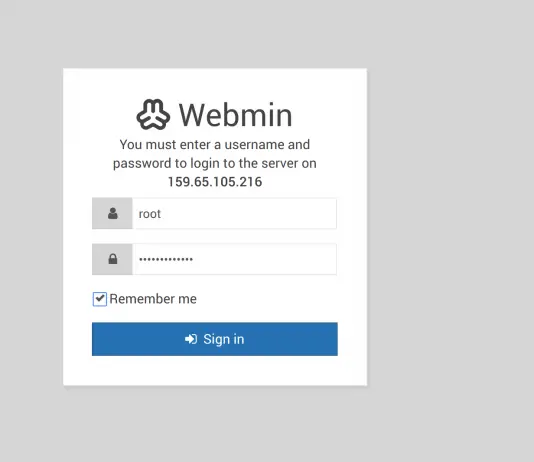Focus the masked password field
This screenshot has width=534, height=462.
click(x=235, y=259)
